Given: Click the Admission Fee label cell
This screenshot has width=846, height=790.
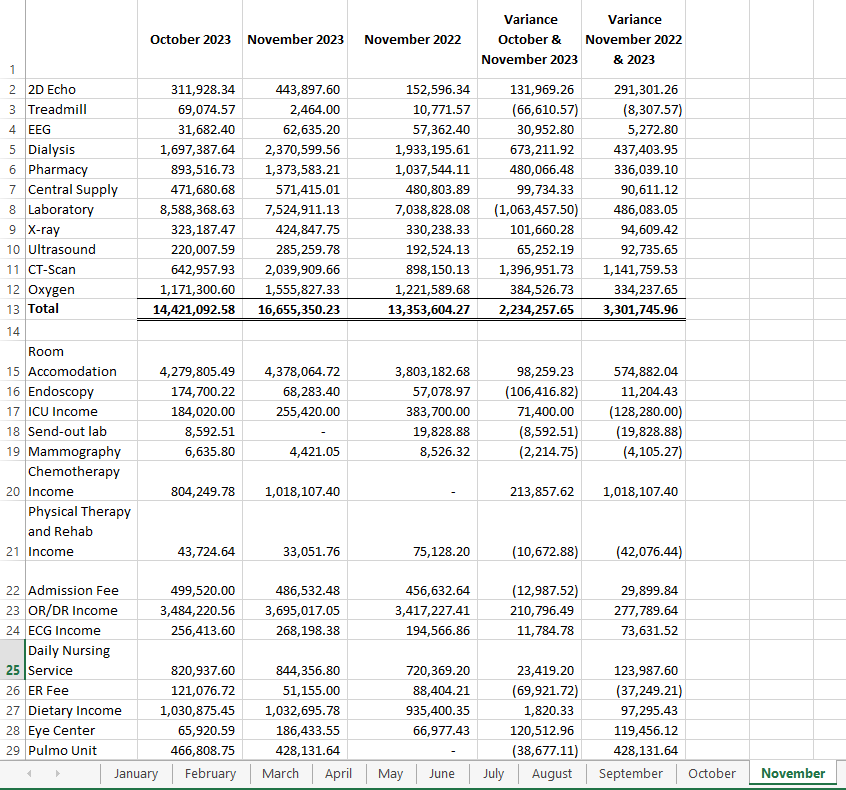Looking at the screenshot, I should 81,581.
